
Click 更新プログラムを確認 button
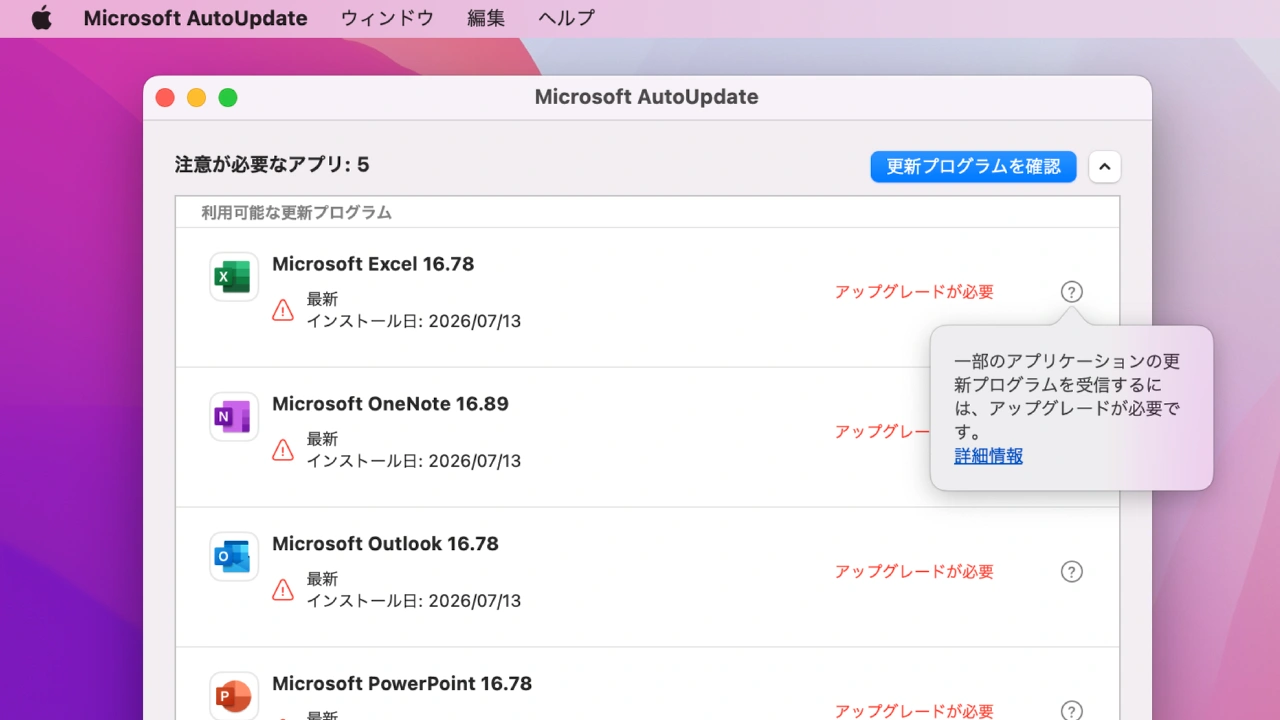[x=973, y=167]
